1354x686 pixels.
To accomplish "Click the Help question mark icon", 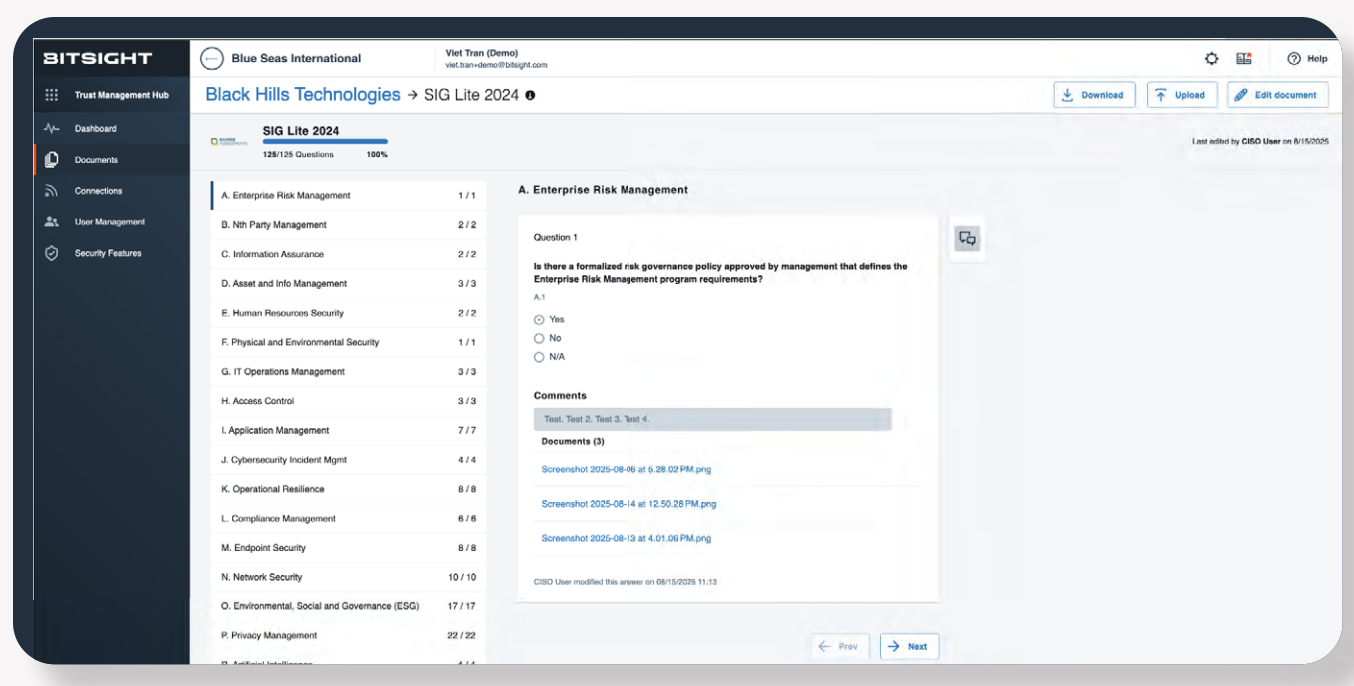I will [x=1294, y=59].
